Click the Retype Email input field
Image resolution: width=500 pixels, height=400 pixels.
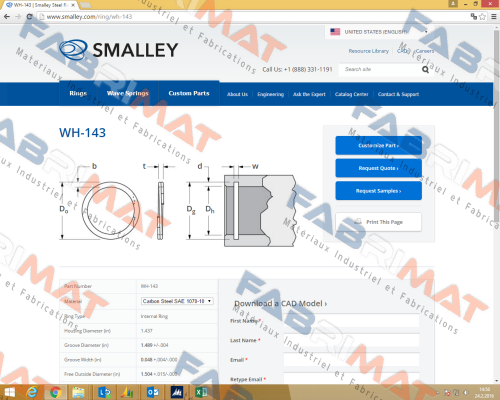(351, 379)
